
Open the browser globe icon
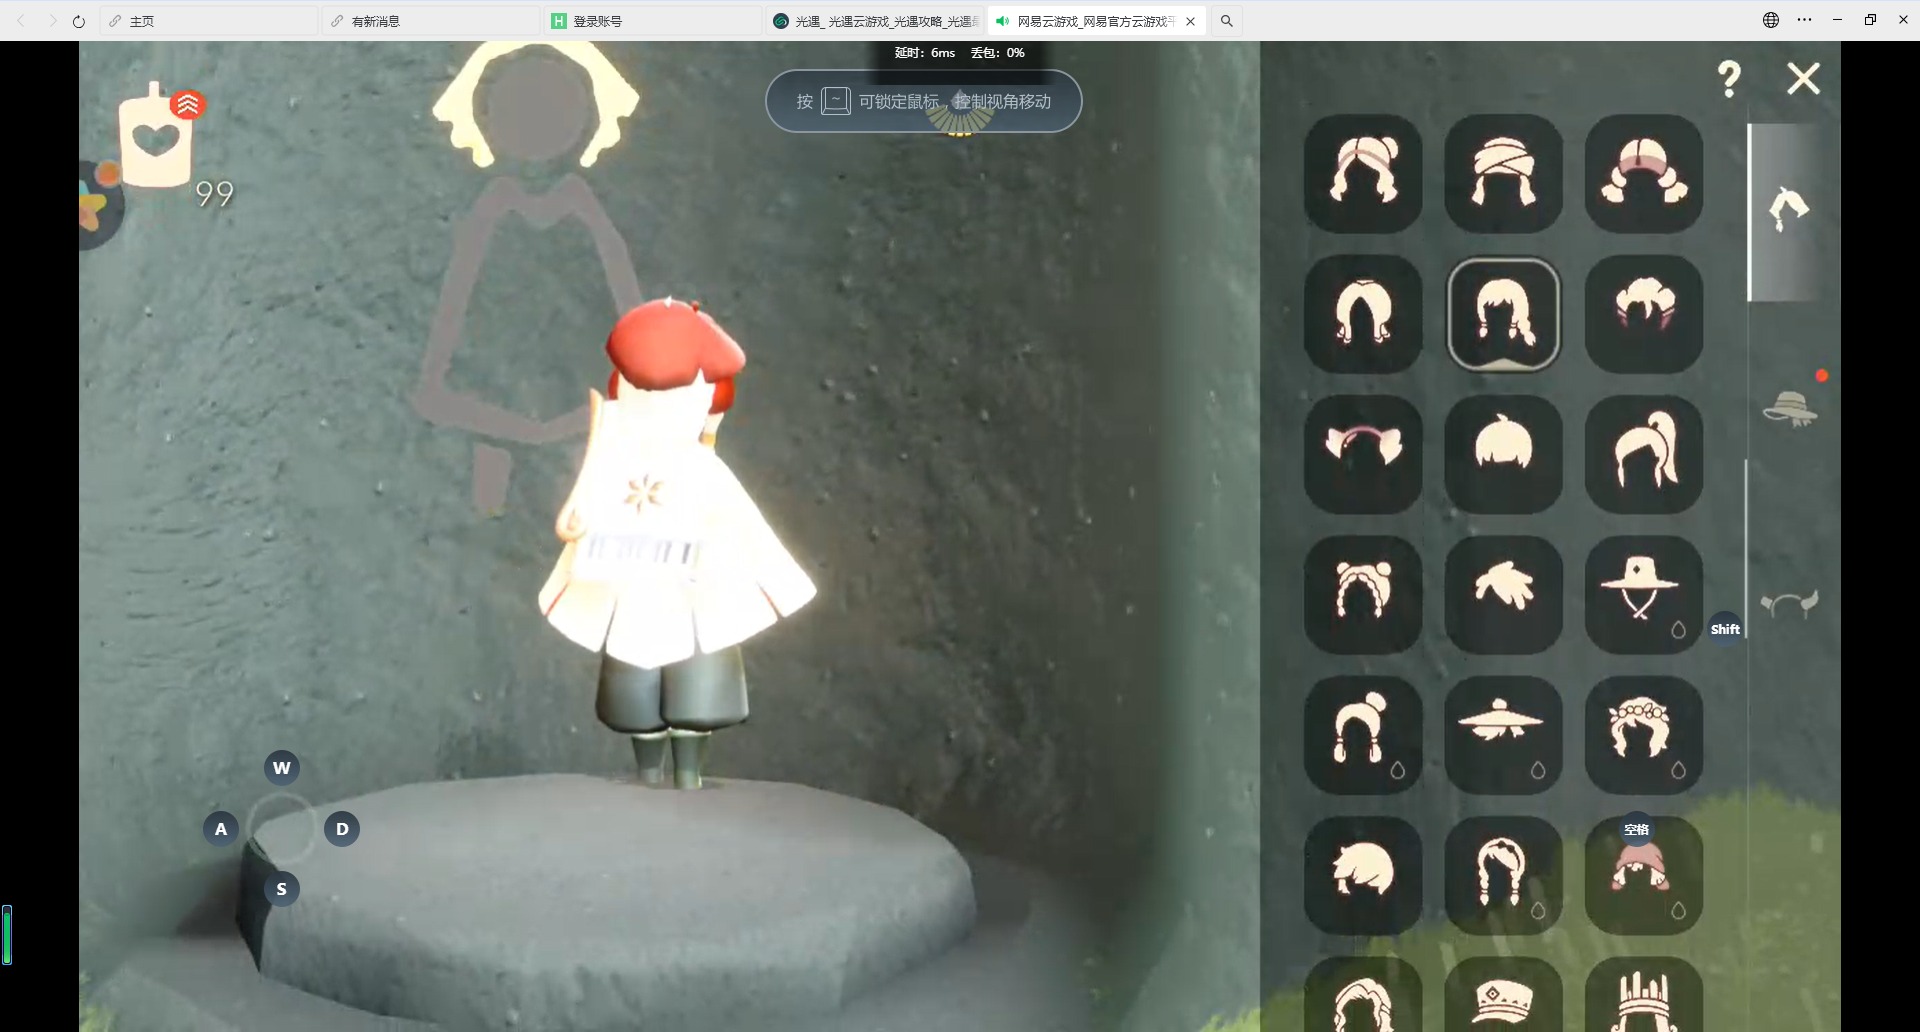click(1771, 20)
